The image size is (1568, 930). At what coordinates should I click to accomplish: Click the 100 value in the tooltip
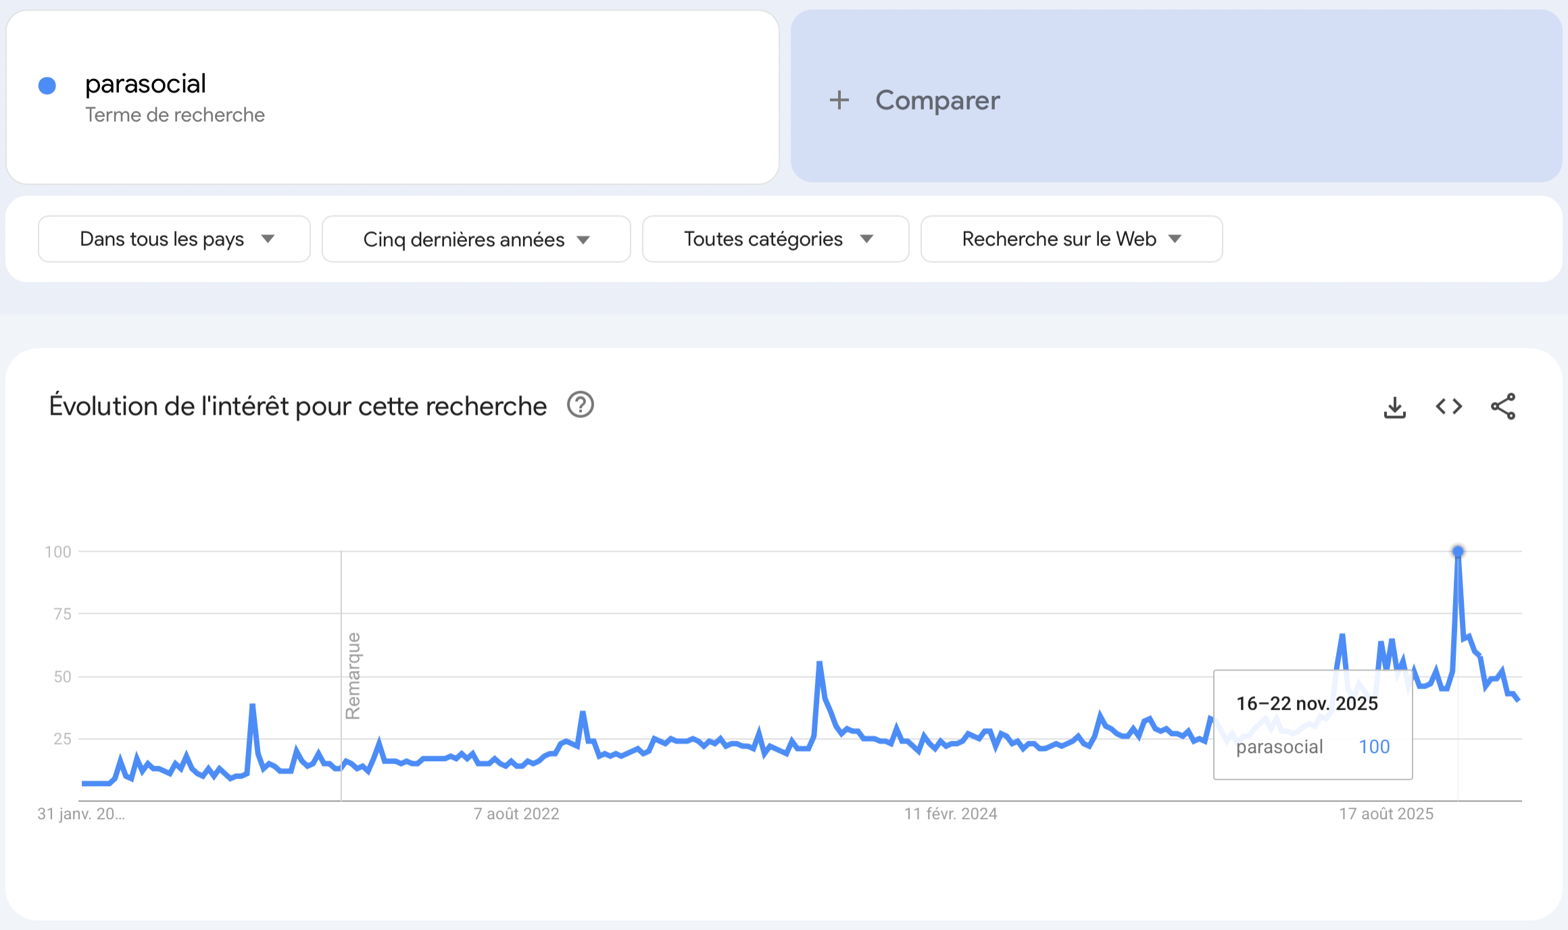(1374, 746)
